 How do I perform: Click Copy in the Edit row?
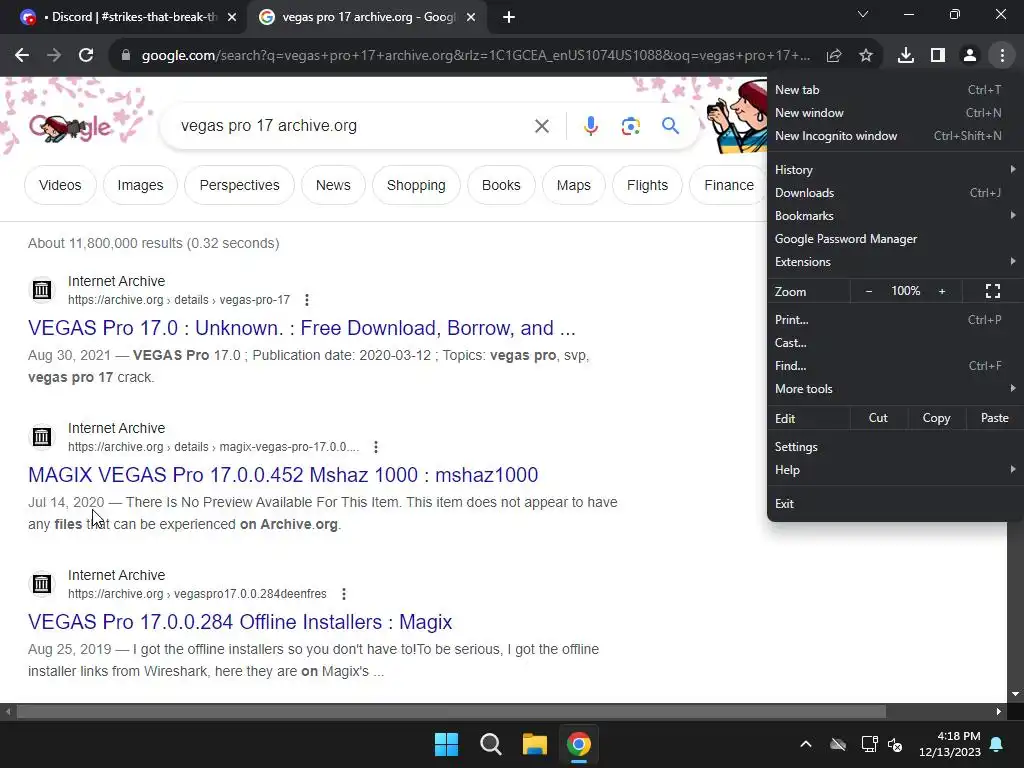coord(936,418)
